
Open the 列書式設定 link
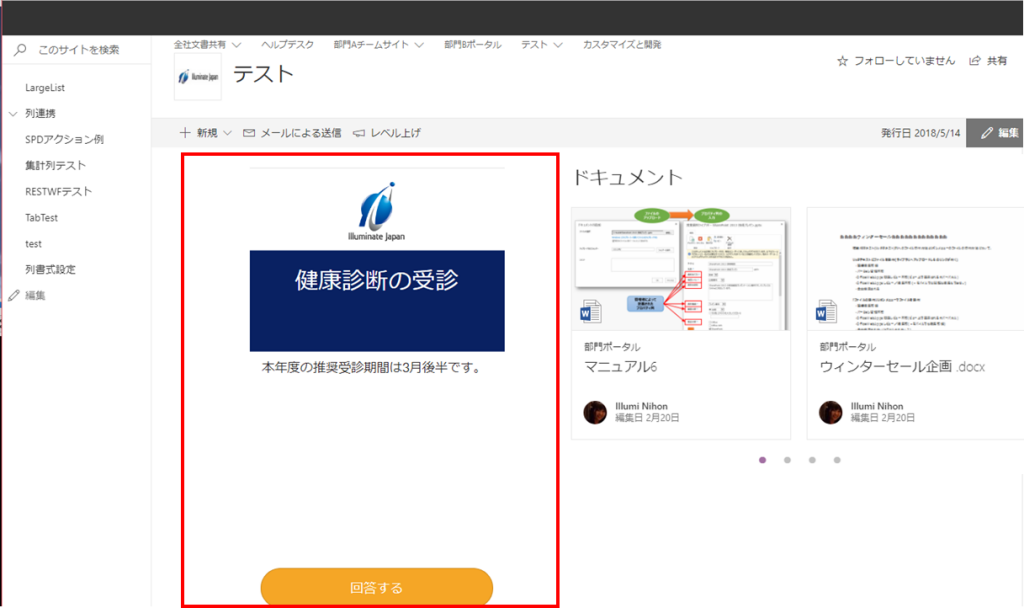click(50, 269)
